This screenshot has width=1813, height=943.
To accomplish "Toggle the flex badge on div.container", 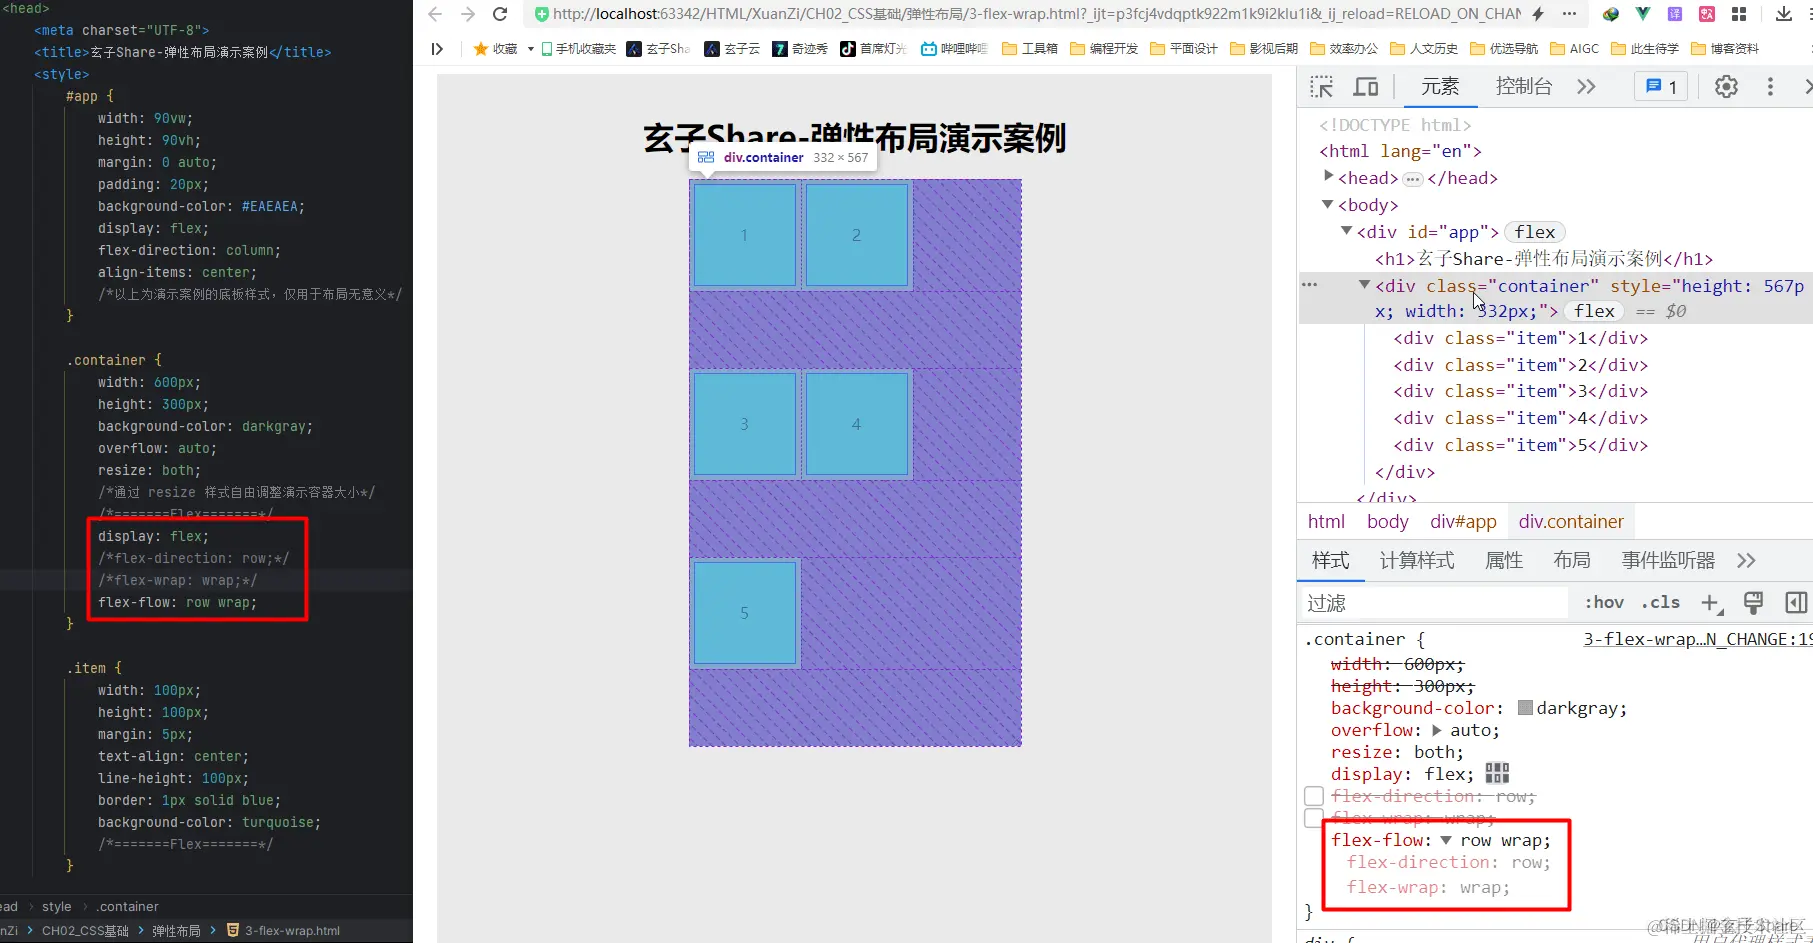I will click(x=1594, y=311).
